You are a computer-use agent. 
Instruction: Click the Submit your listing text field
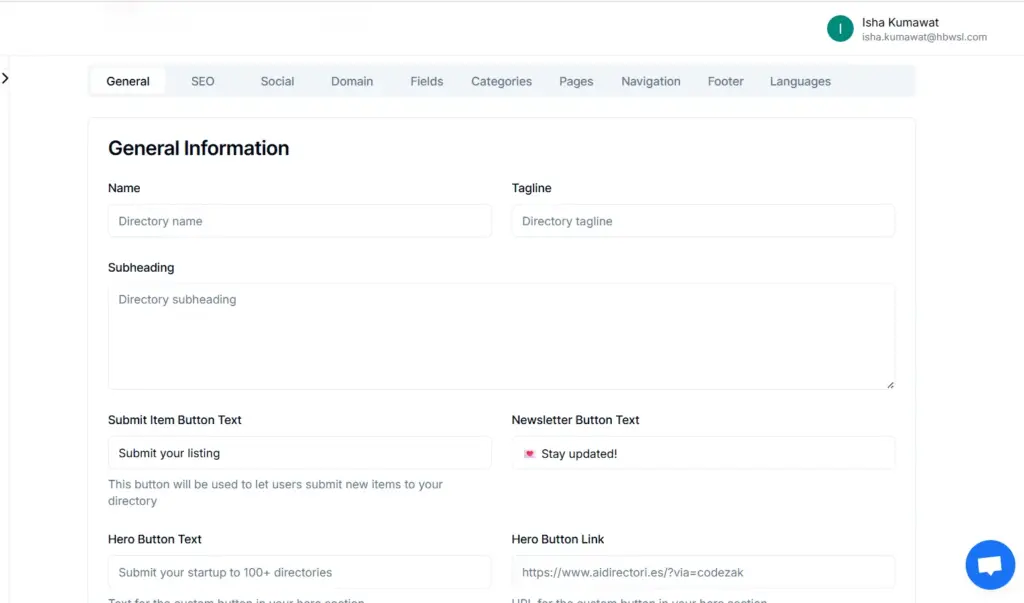click(x=299, y=453)
